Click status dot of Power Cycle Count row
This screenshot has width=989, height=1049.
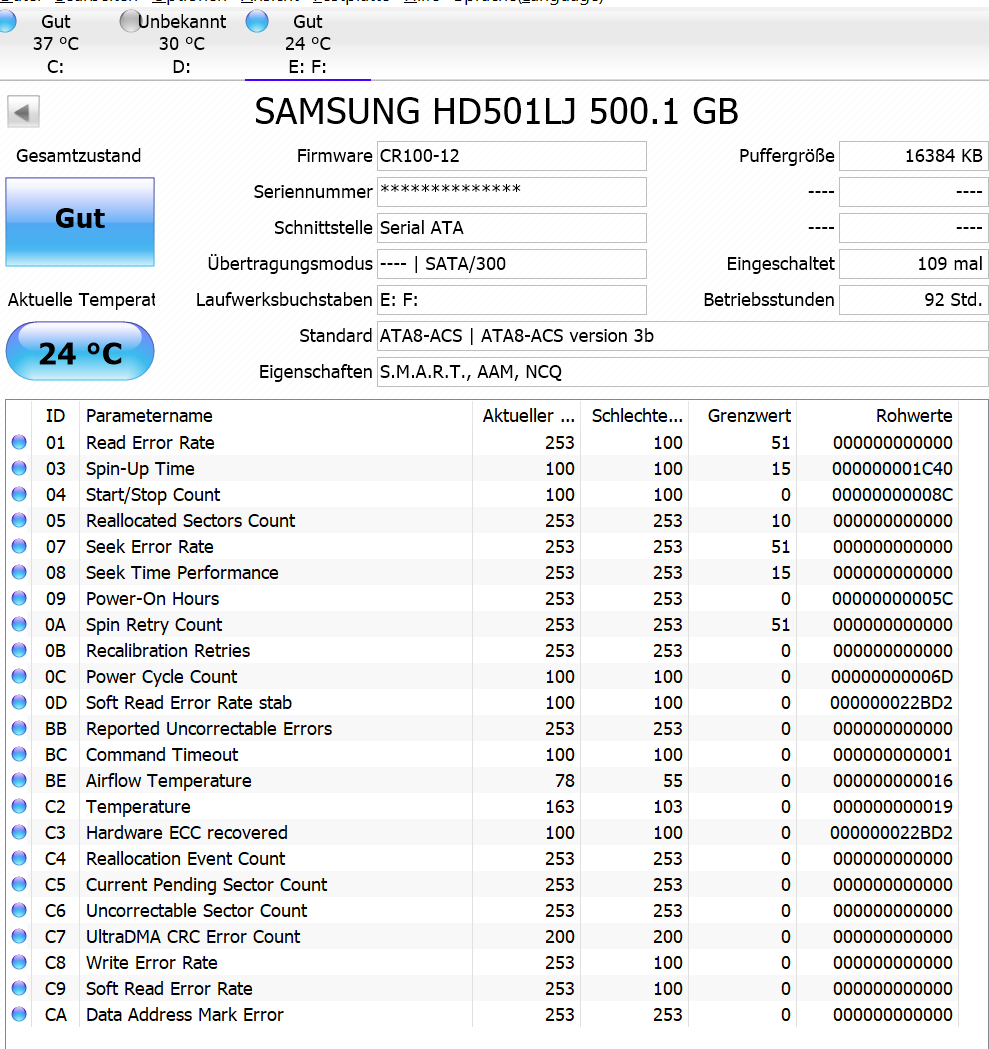[19, 676]
